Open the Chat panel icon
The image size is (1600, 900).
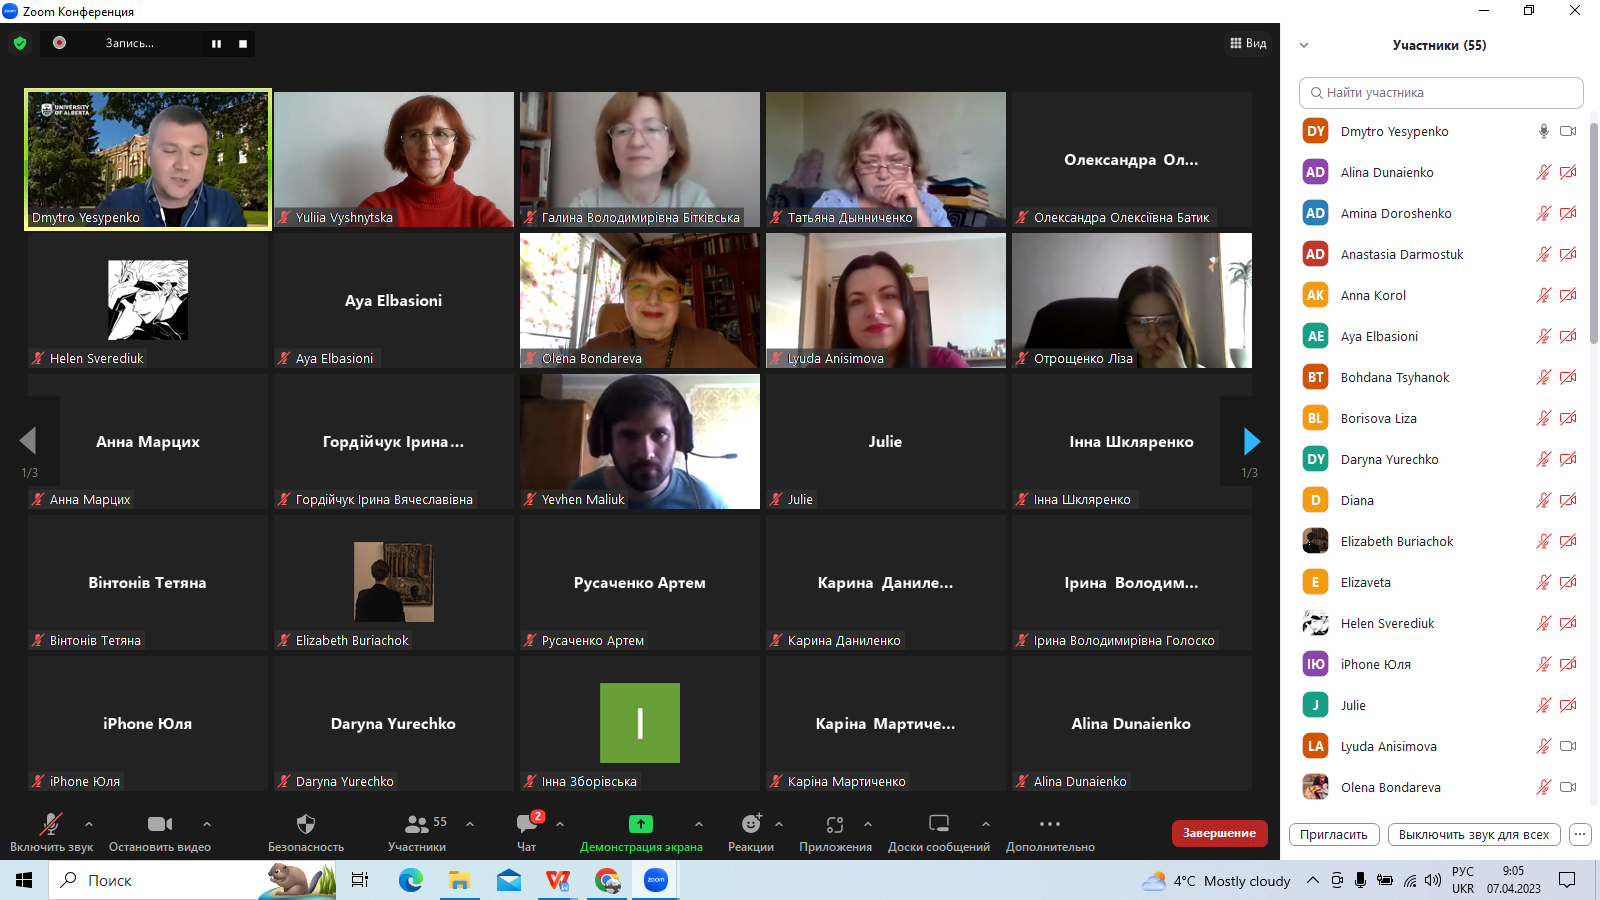point(527,824)
